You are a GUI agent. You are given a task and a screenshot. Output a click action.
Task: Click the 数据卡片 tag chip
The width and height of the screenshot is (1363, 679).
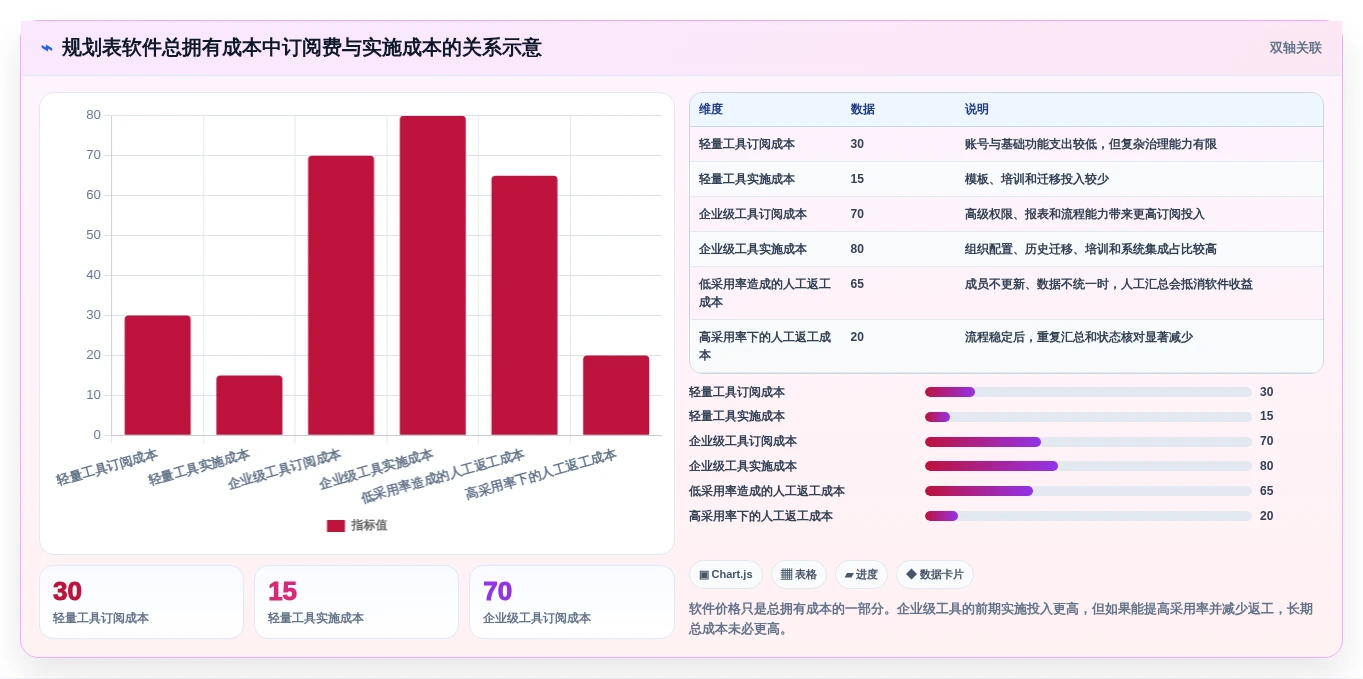click(935, 575)
